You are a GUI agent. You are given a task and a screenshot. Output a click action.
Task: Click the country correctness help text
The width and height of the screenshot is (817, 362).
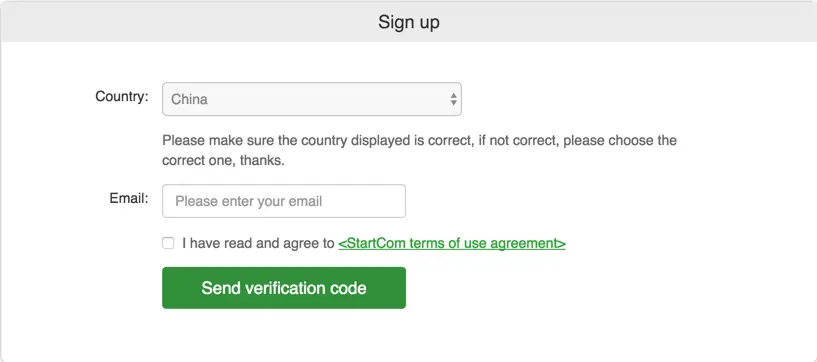pyautogui.click(x=419, y=151)
